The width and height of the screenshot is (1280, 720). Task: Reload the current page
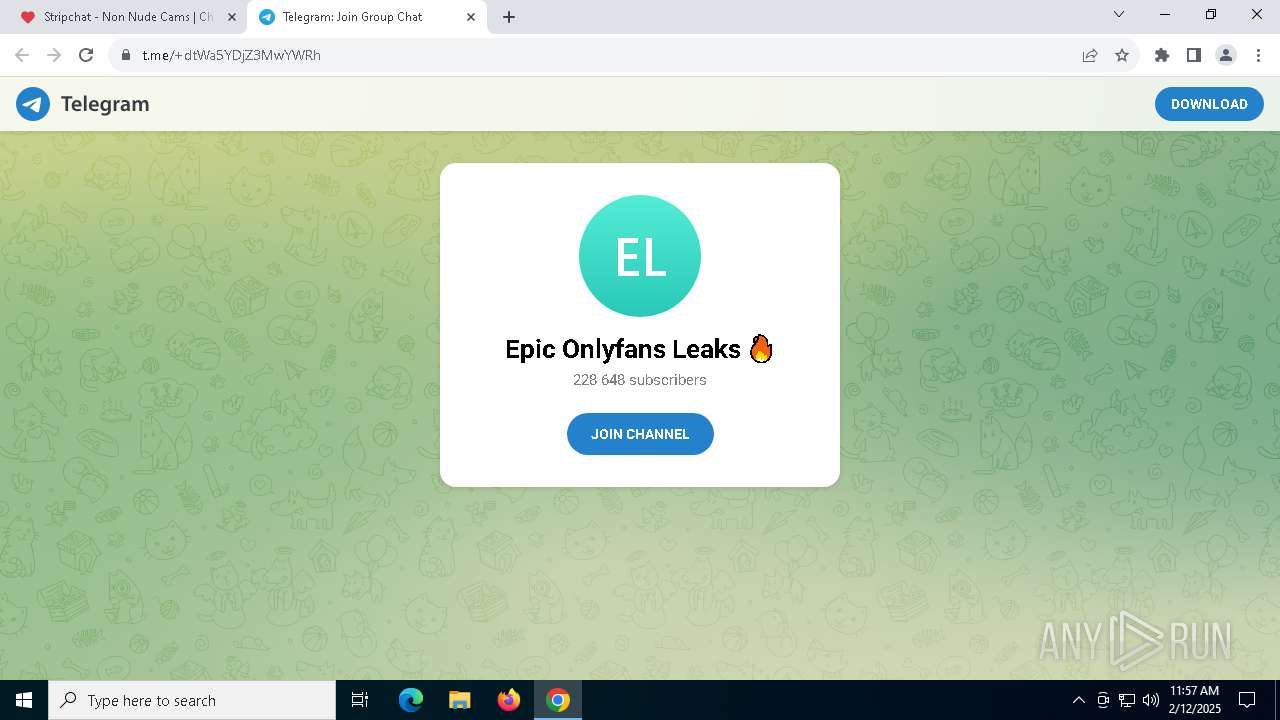point(86,55)
